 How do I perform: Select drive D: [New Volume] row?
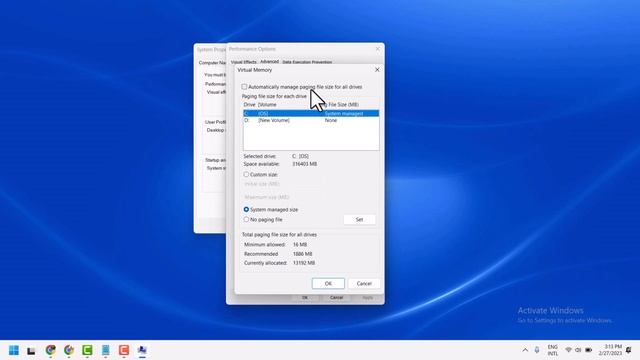311,120
